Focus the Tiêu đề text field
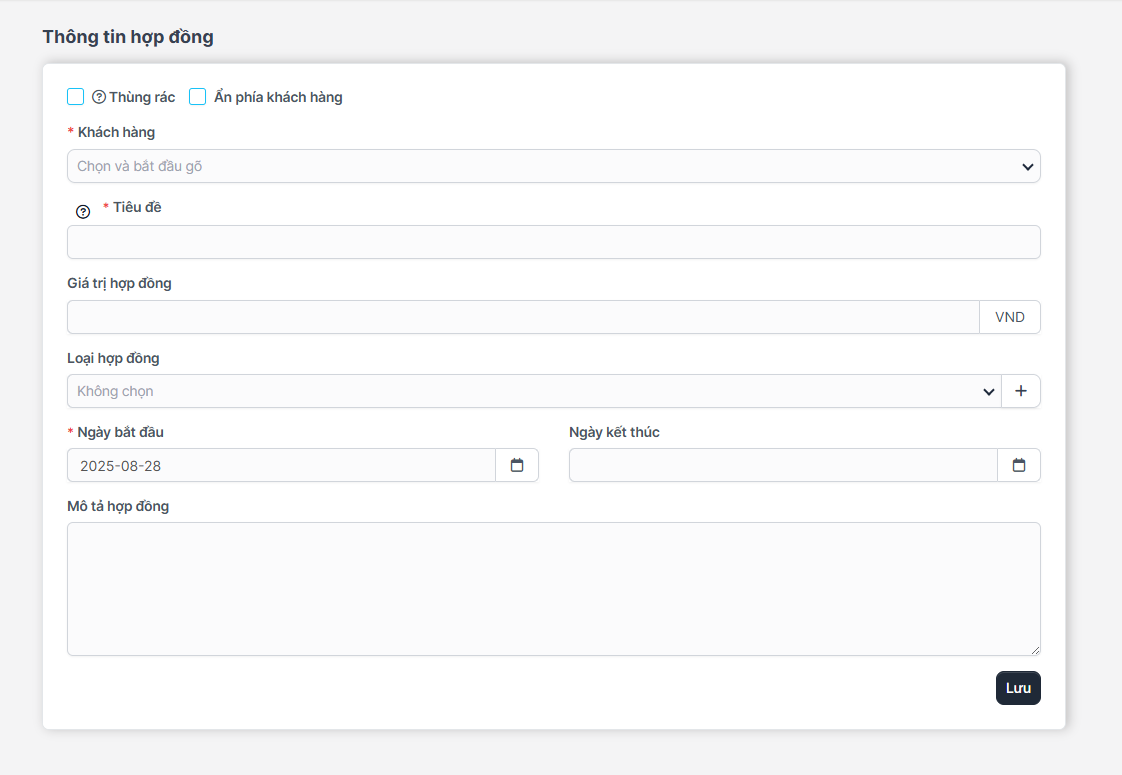Screen dimensions: 1122x775 [553, 242]
